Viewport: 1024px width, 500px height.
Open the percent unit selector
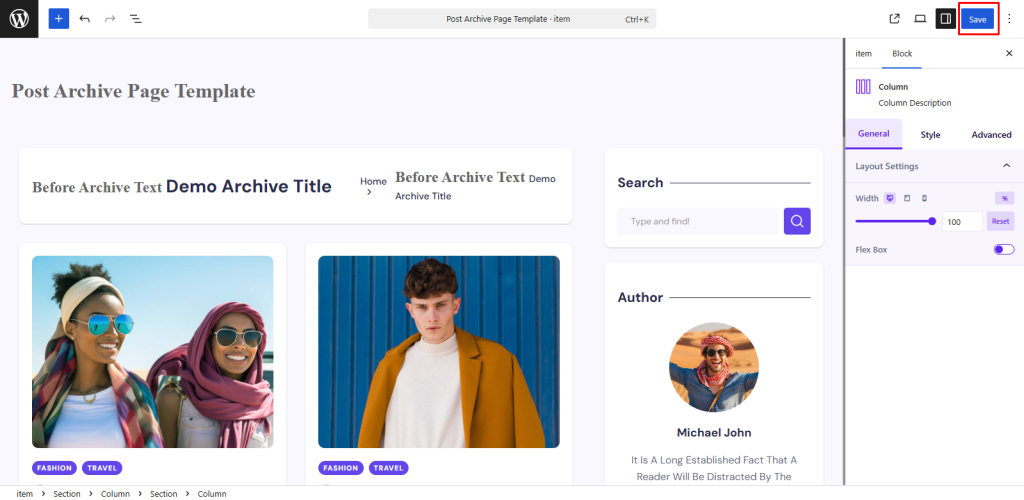(x=1004, y=198)
